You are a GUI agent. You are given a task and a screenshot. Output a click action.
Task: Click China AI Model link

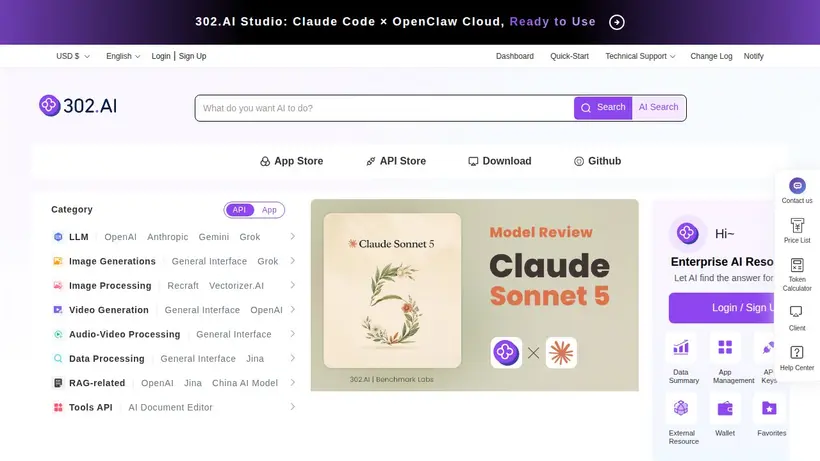[x=245, y=383]
